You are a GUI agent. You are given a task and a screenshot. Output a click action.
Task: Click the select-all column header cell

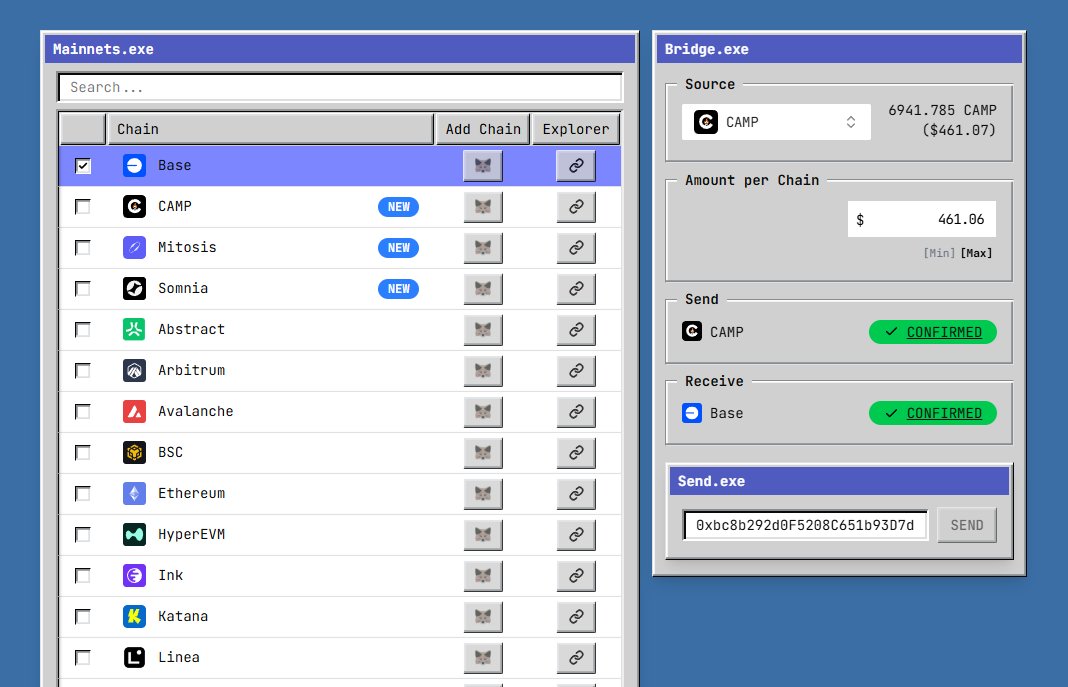tap(82, 129)
